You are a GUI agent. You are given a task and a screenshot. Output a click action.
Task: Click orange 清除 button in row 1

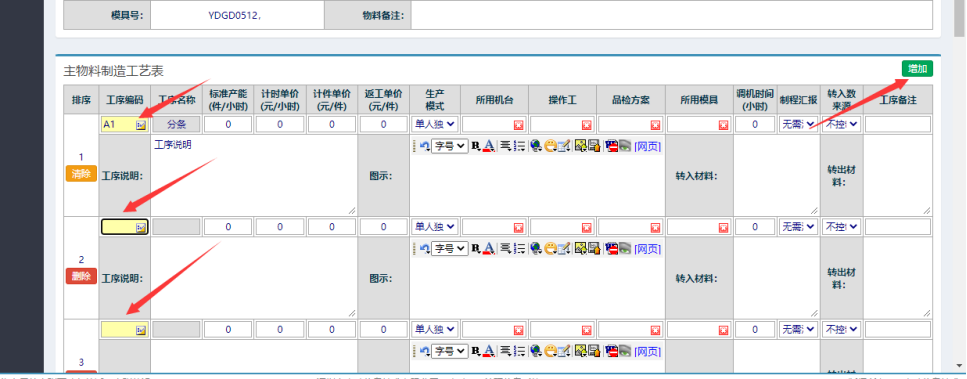(81, 174)
